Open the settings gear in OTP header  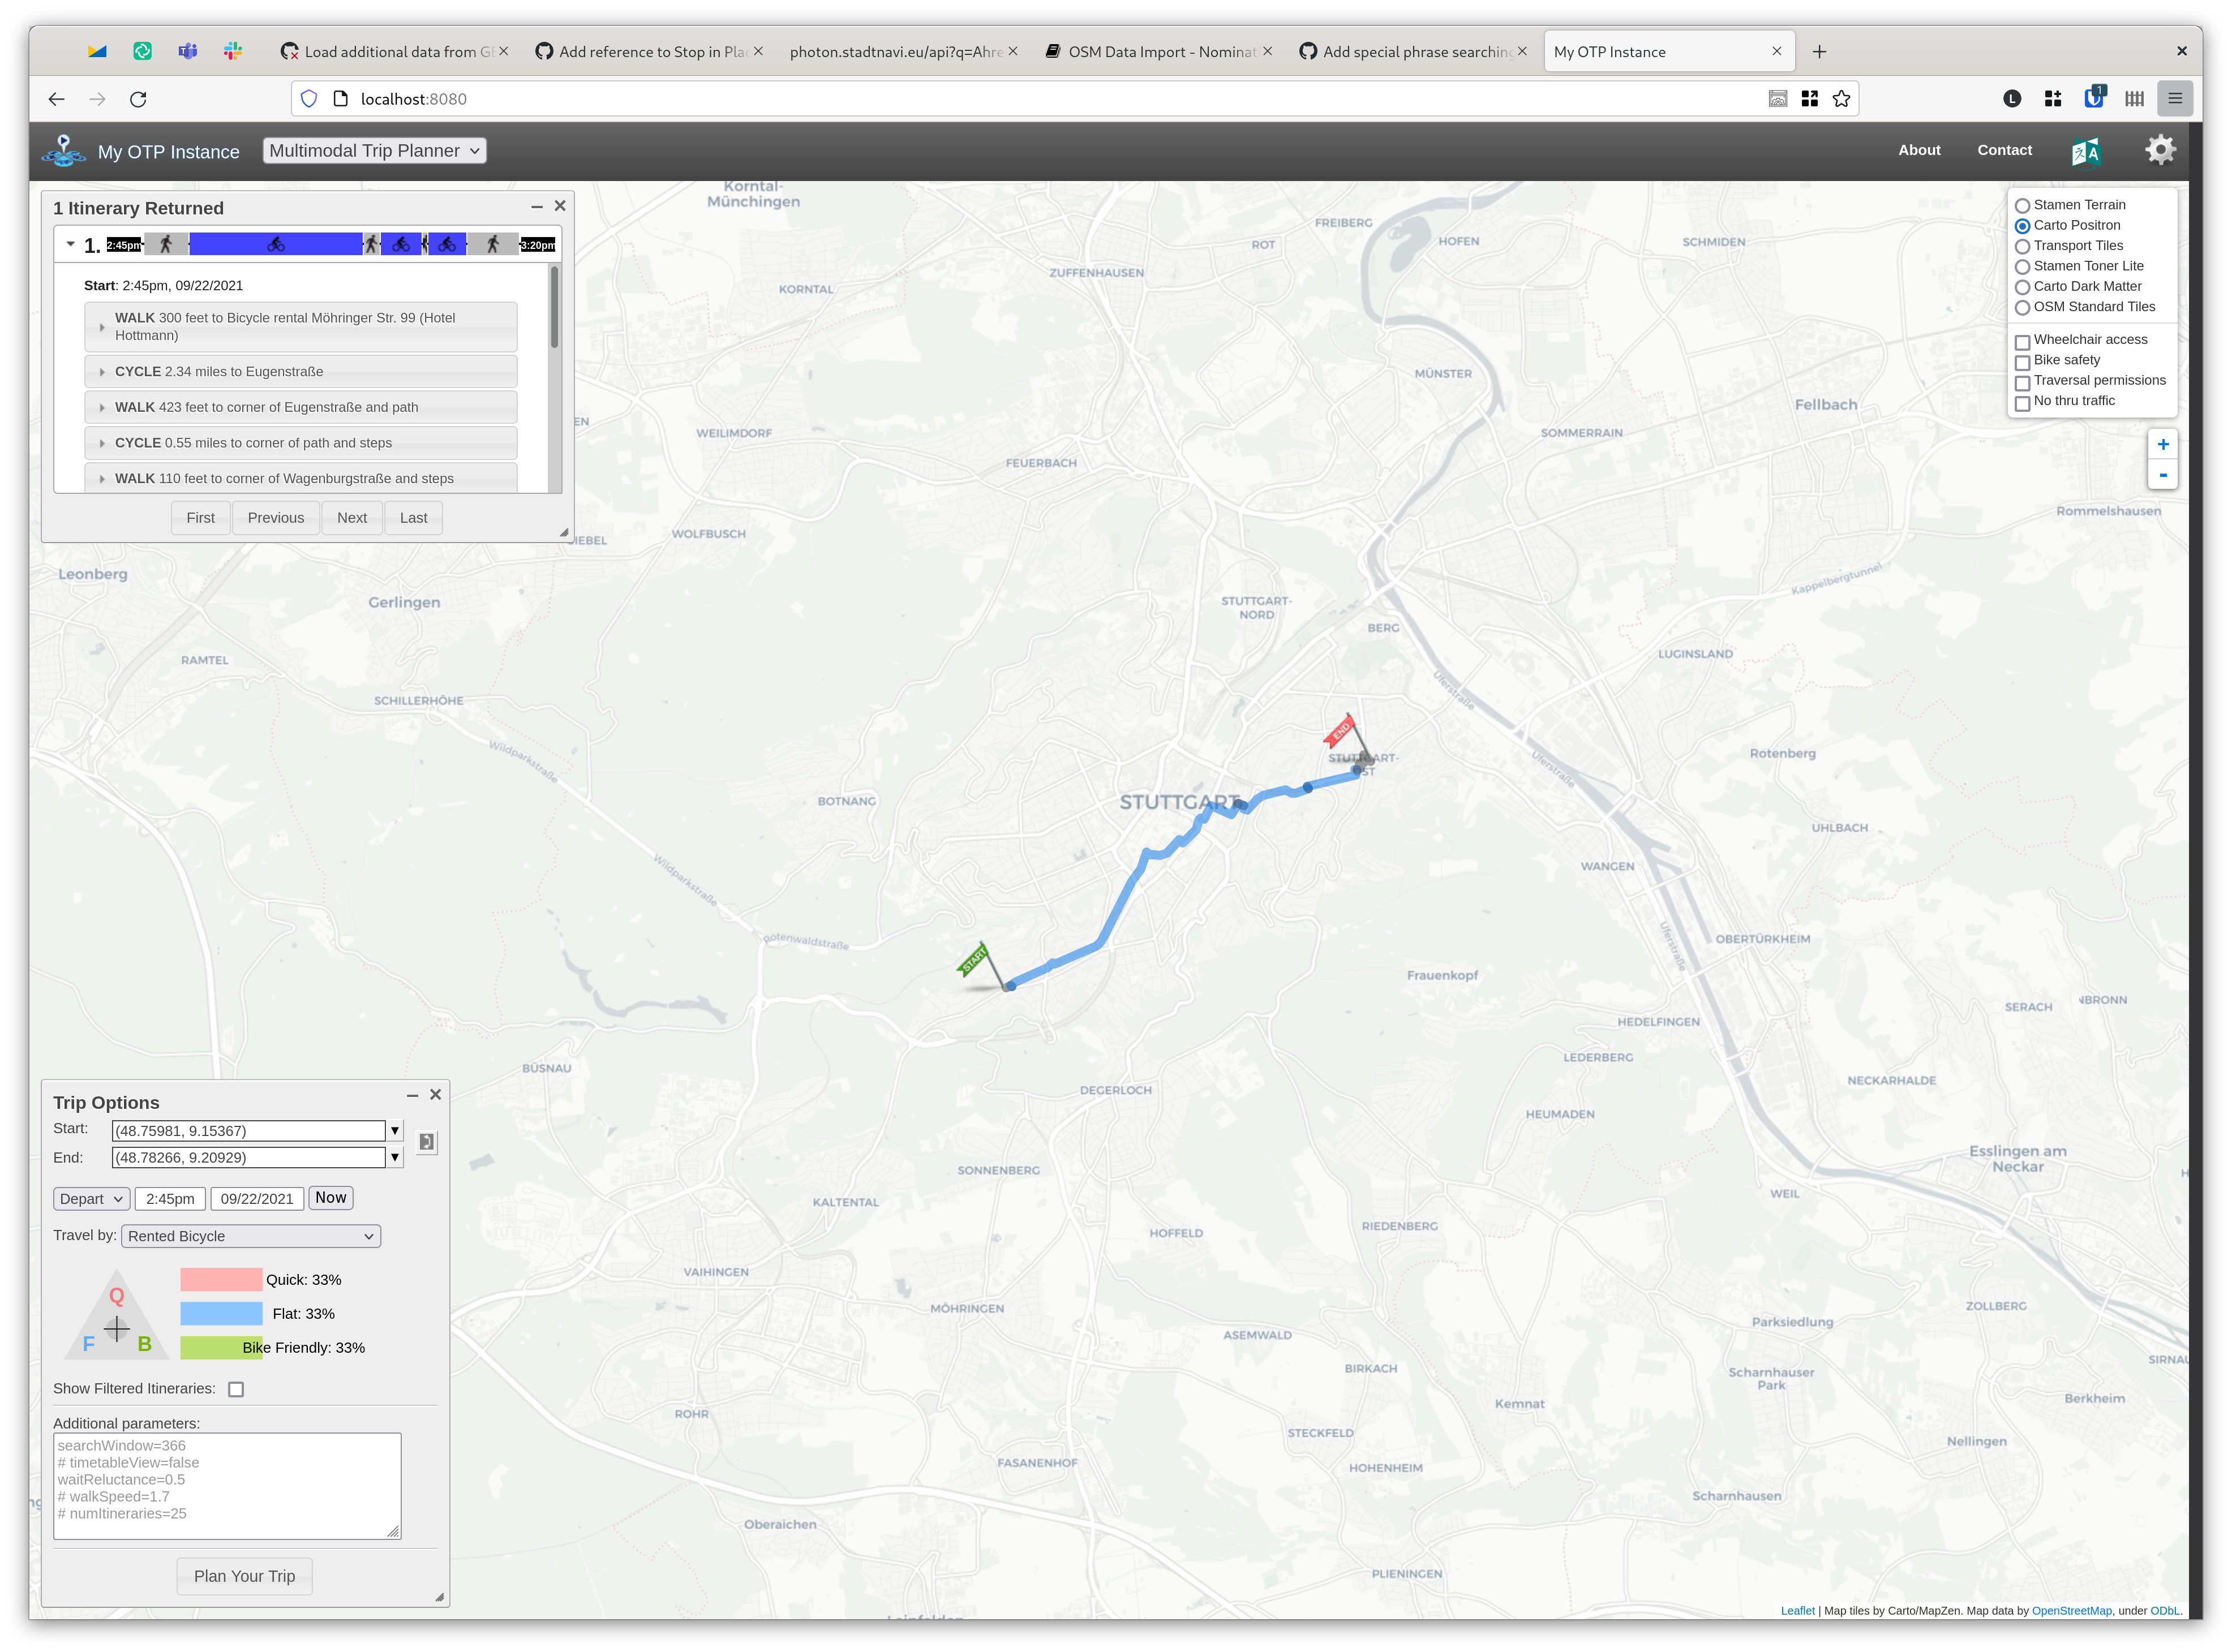tap(2160, 150)
